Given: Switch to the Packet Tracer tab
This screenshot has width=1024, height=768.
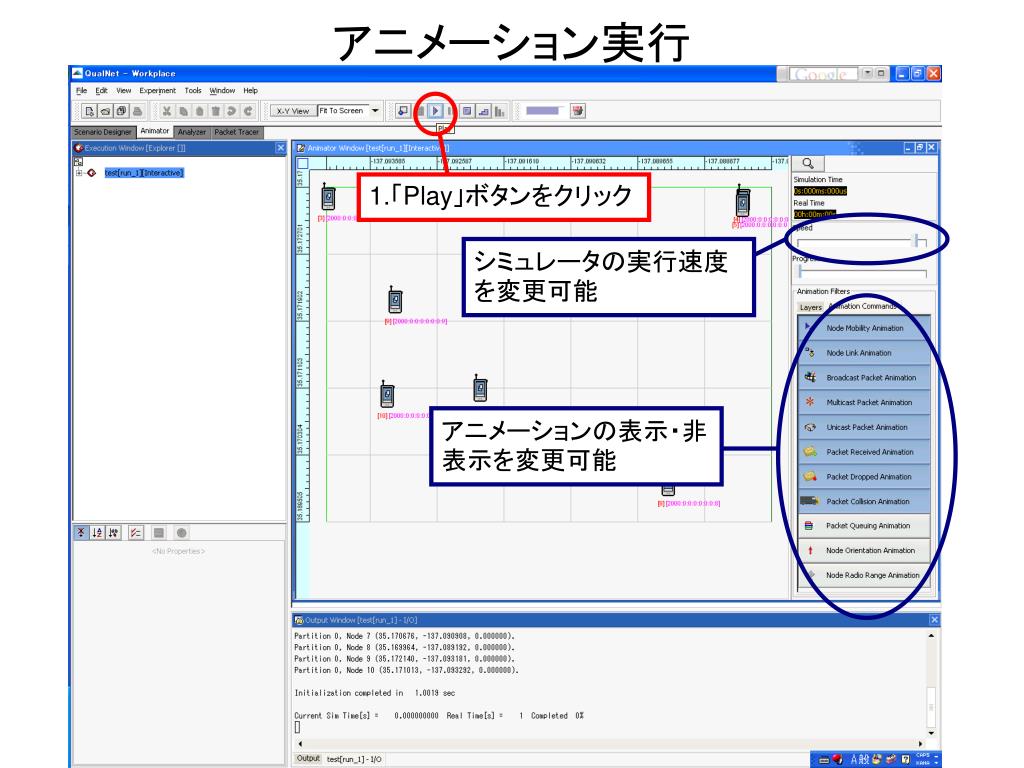Looking at the screenshot, I should click(237, 132).
